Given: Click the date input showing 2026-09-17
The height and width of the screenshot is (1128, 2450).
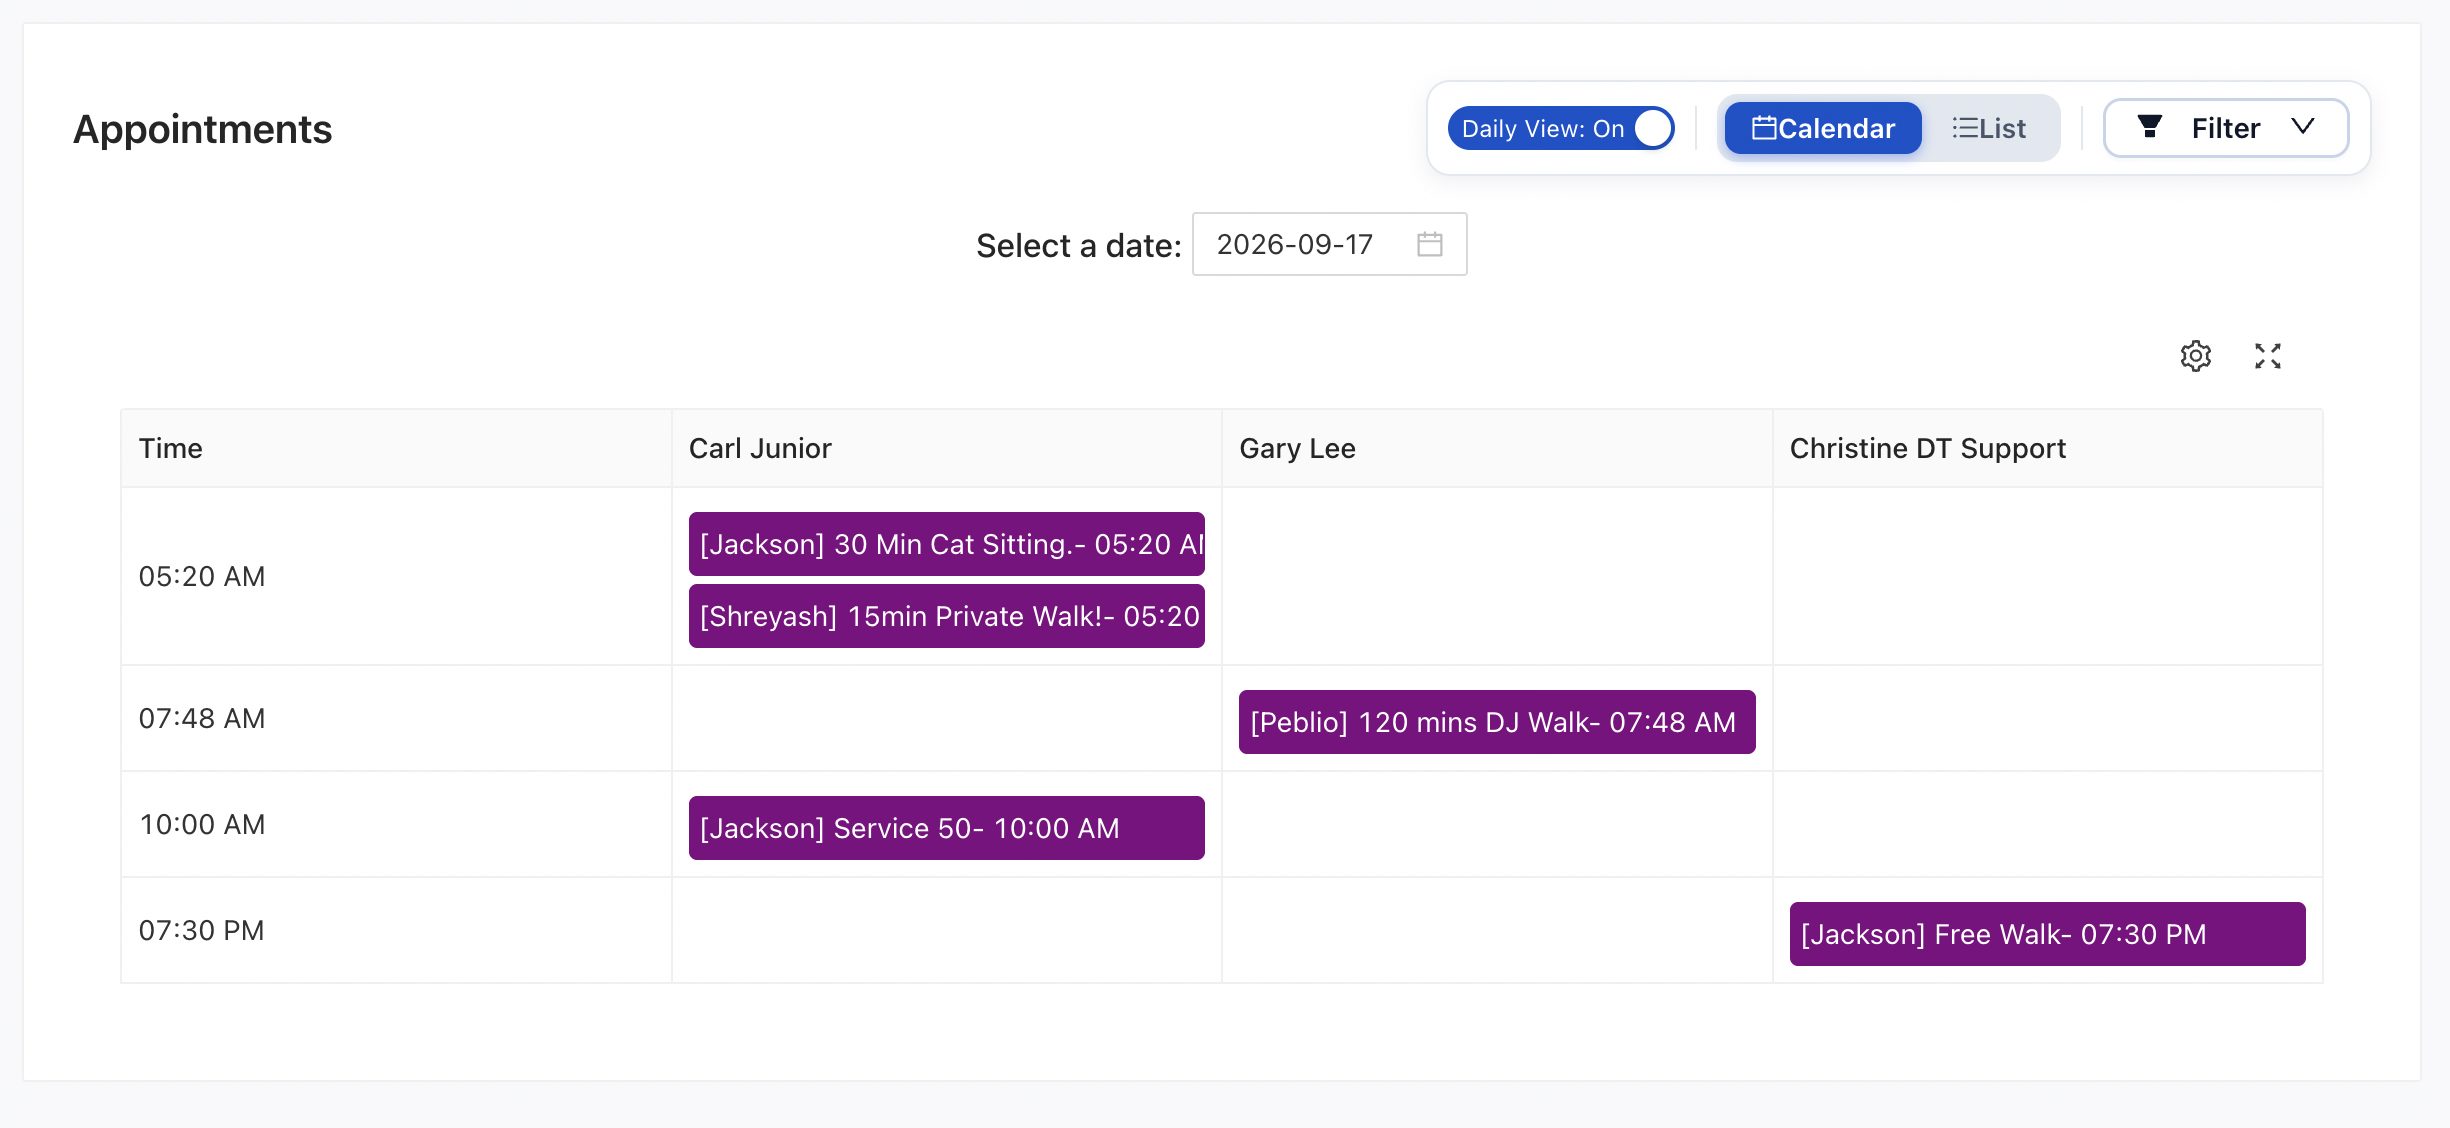Looking at the screenshot, I should coord(1329,244).
